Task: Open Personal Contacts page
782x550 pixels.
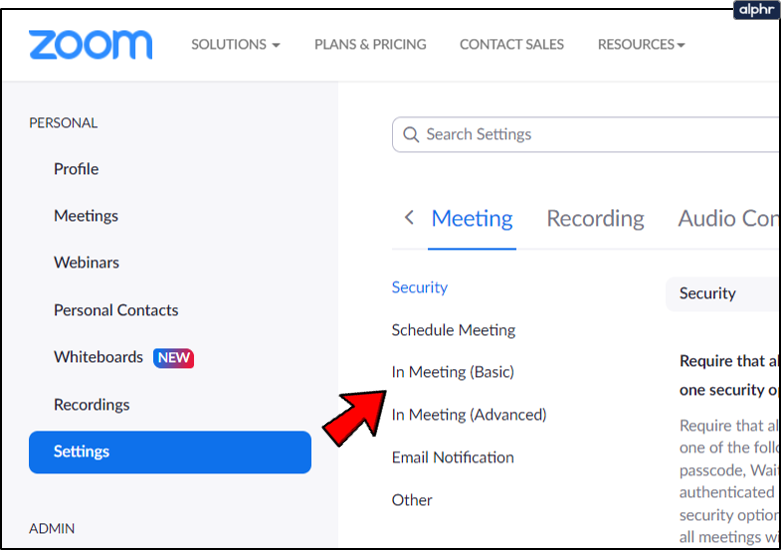Action: (x=116, y=310)
